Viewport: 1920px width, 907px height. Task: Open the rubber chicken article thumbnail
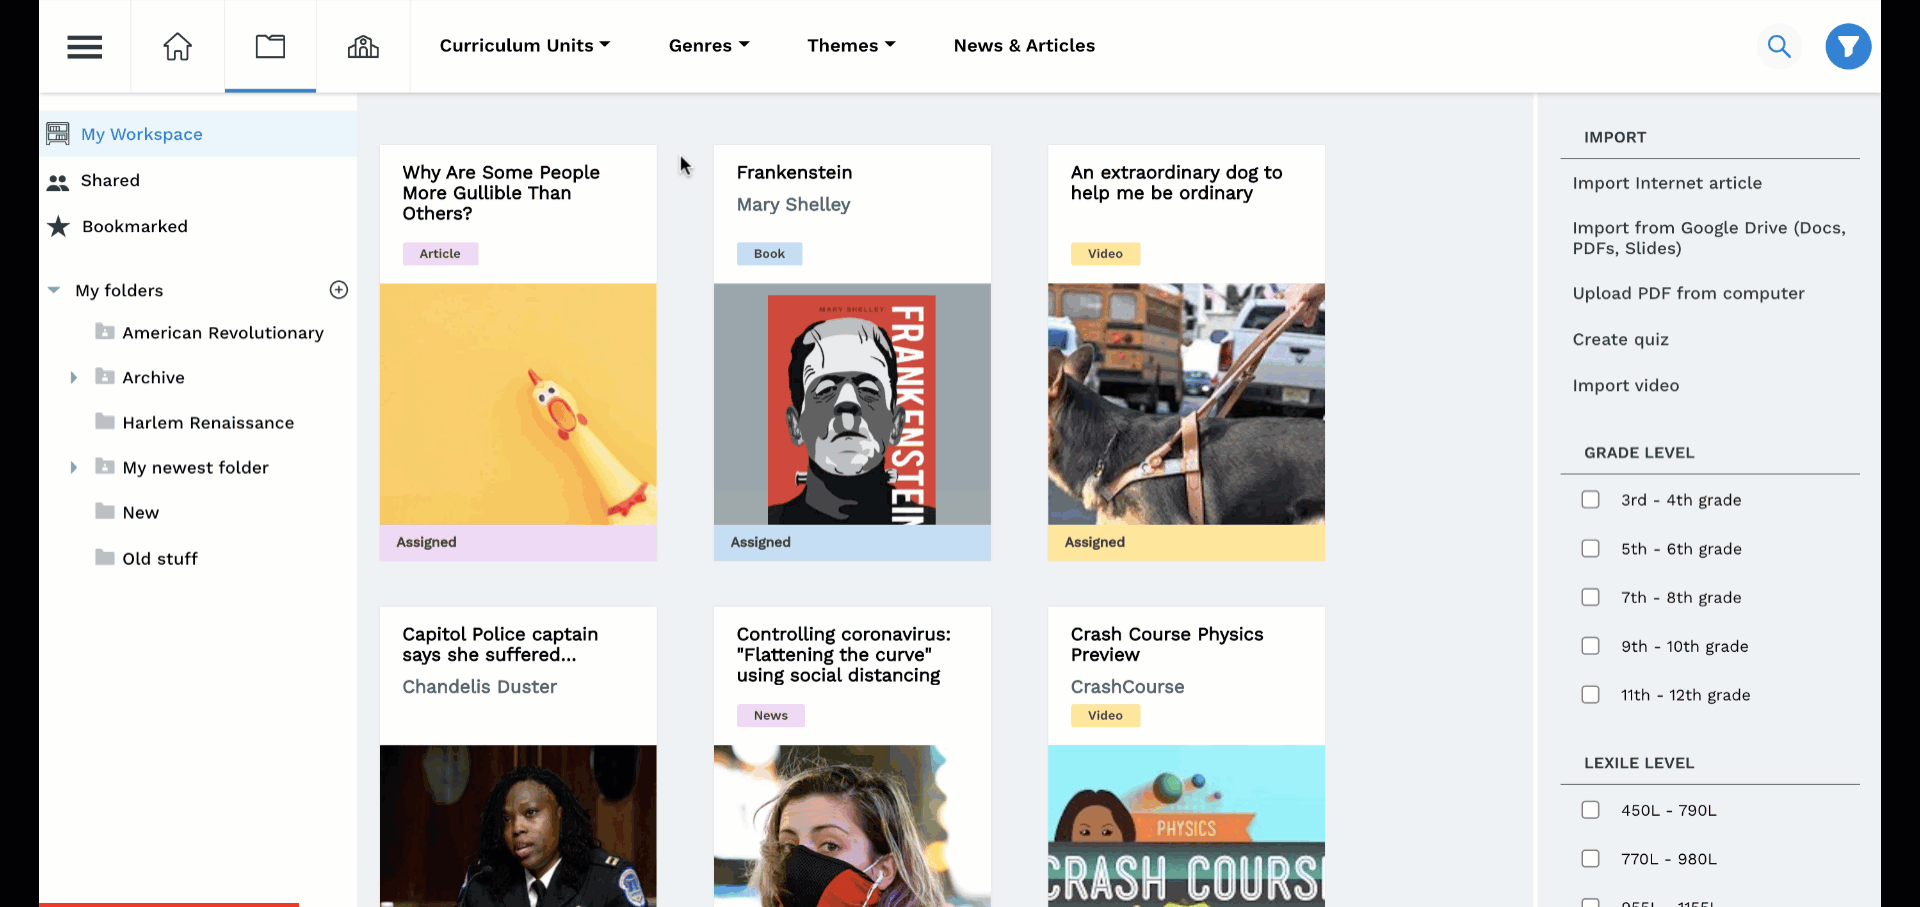518,404
